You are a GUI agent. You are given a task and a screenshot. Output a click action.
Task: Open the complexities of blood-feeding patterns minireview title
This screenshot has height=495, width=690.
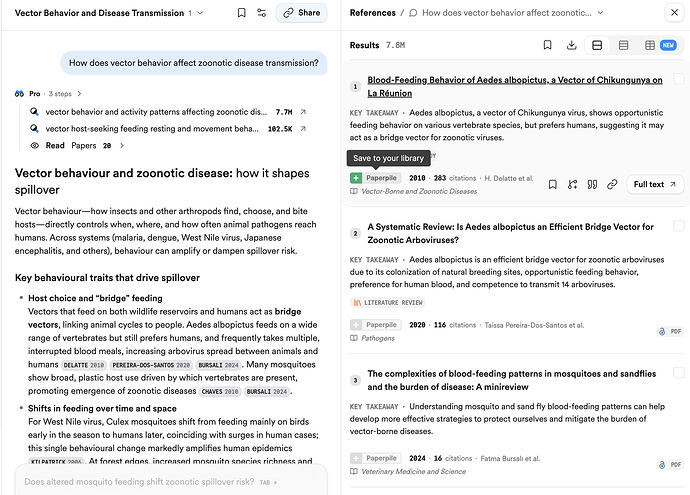511,380
